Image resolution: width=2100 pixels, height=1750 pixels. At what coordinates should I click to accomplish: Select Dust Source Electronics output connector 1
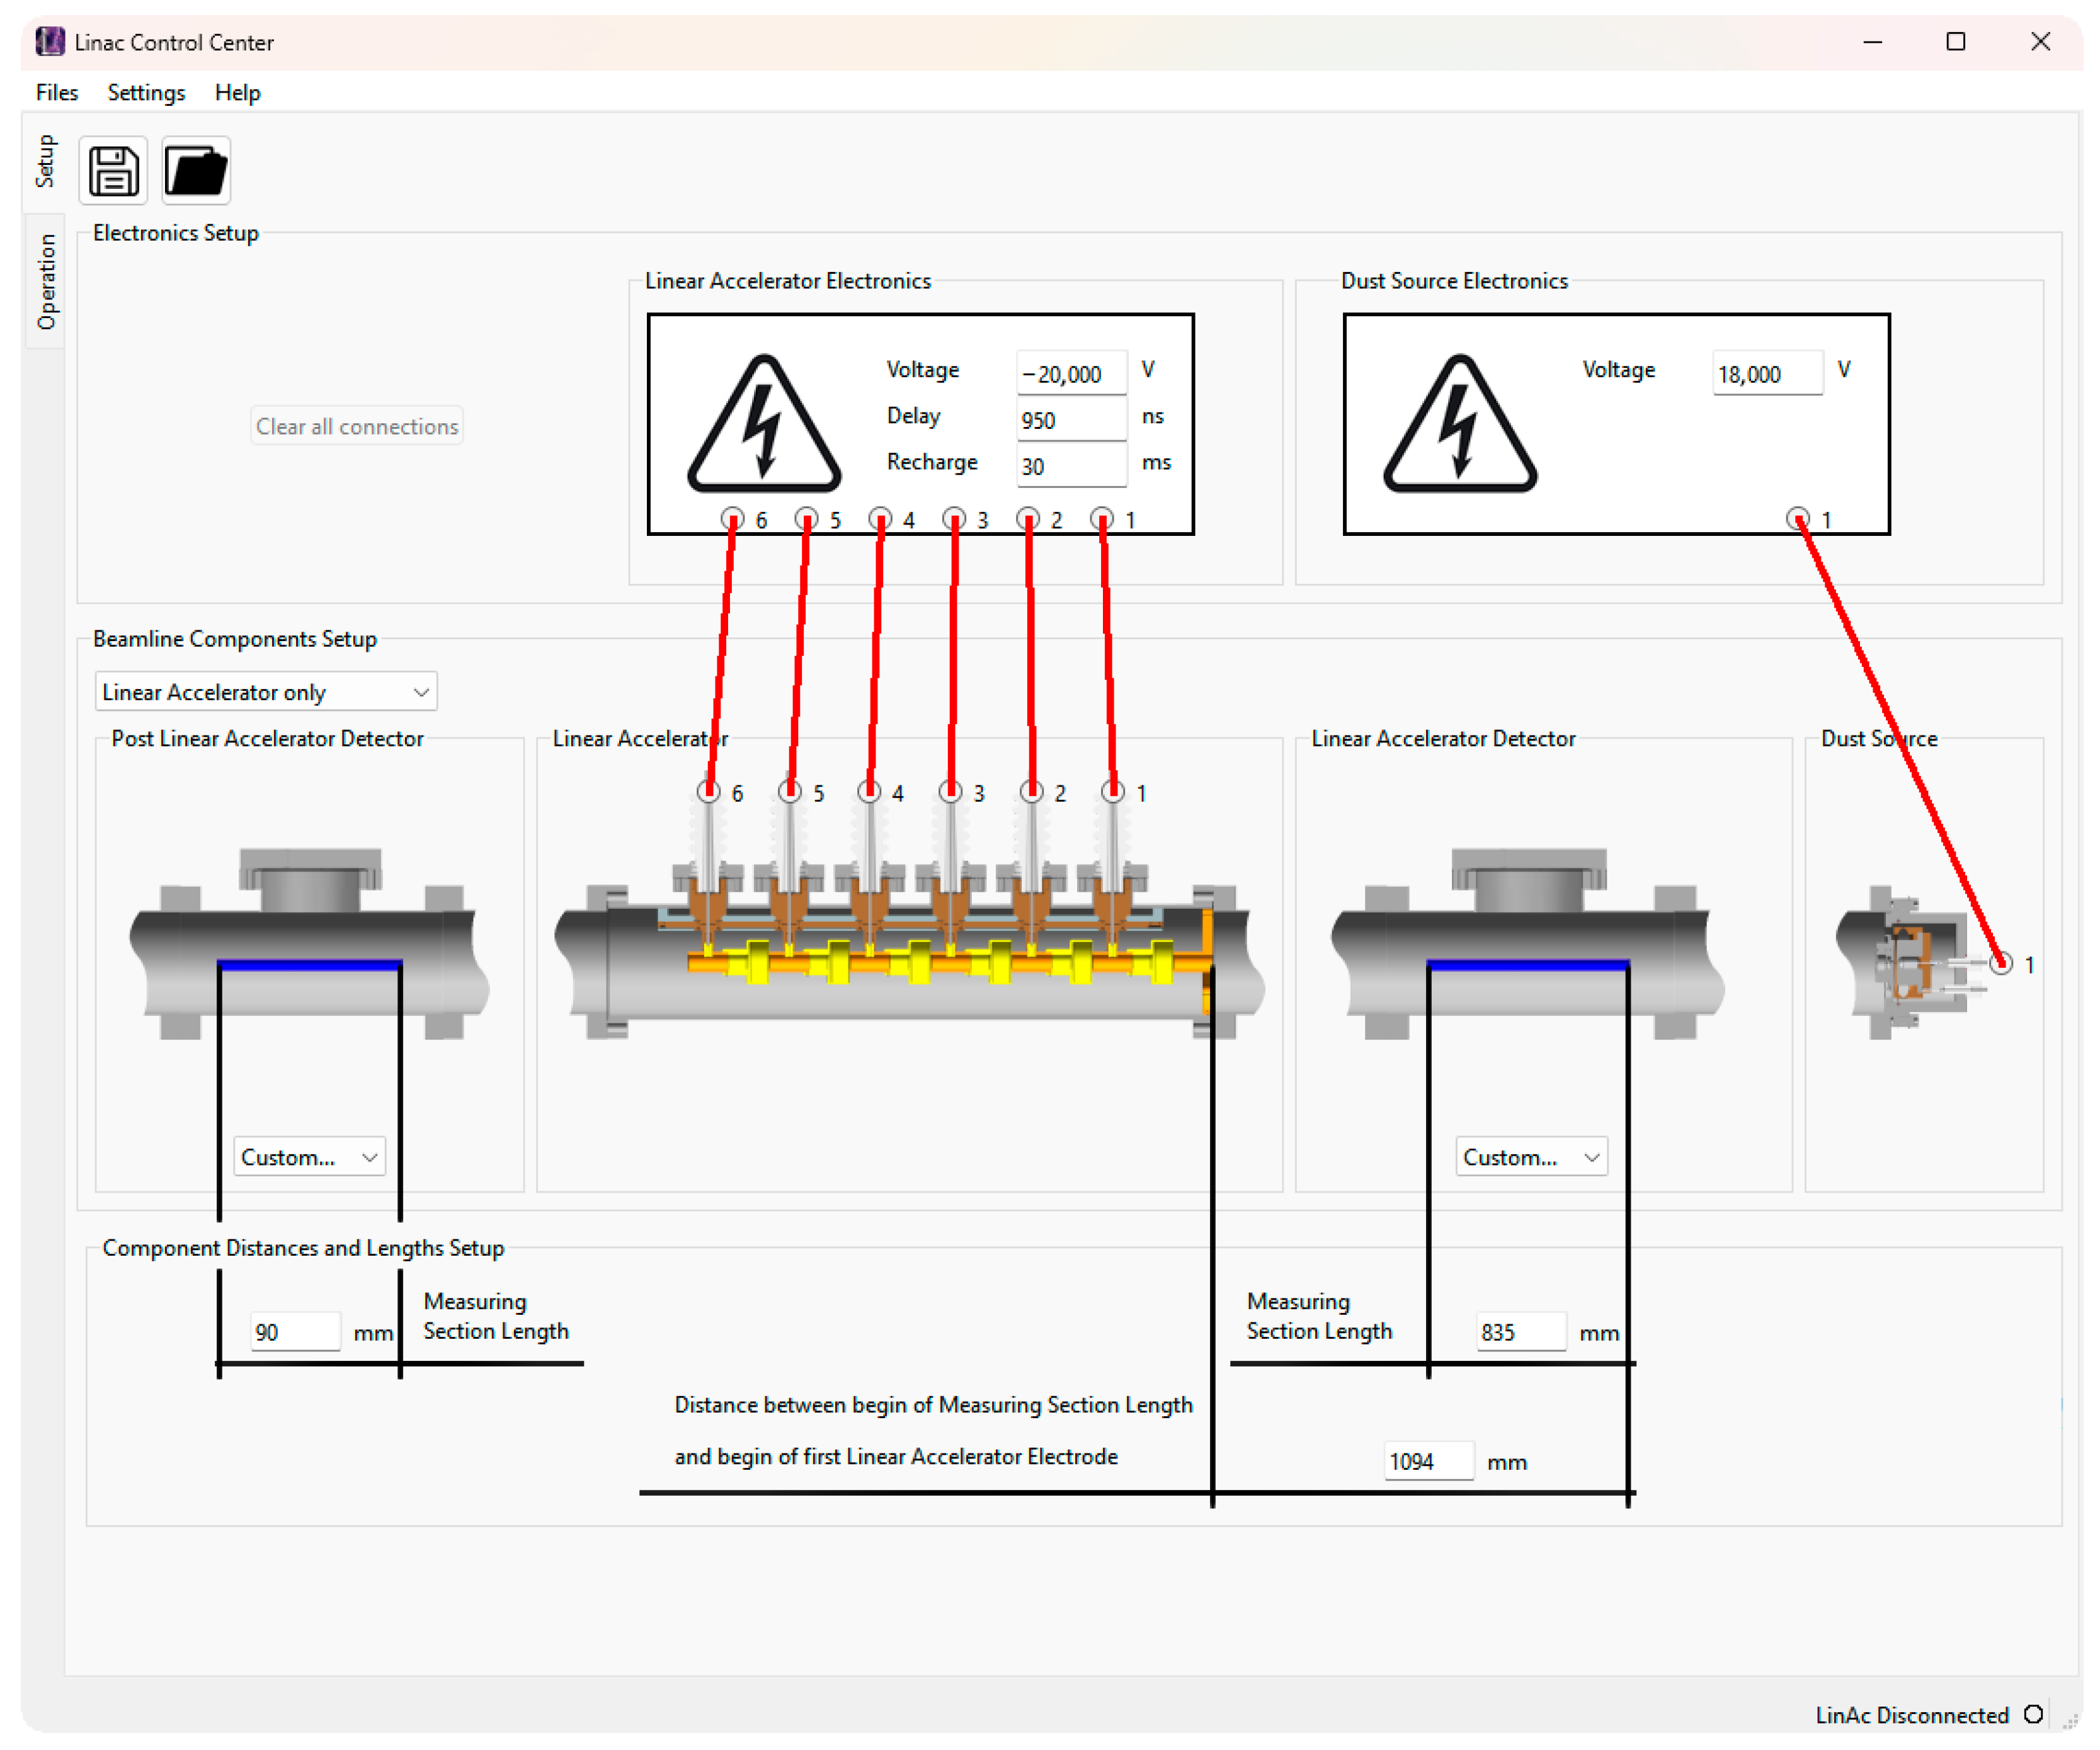point(1798,519)
